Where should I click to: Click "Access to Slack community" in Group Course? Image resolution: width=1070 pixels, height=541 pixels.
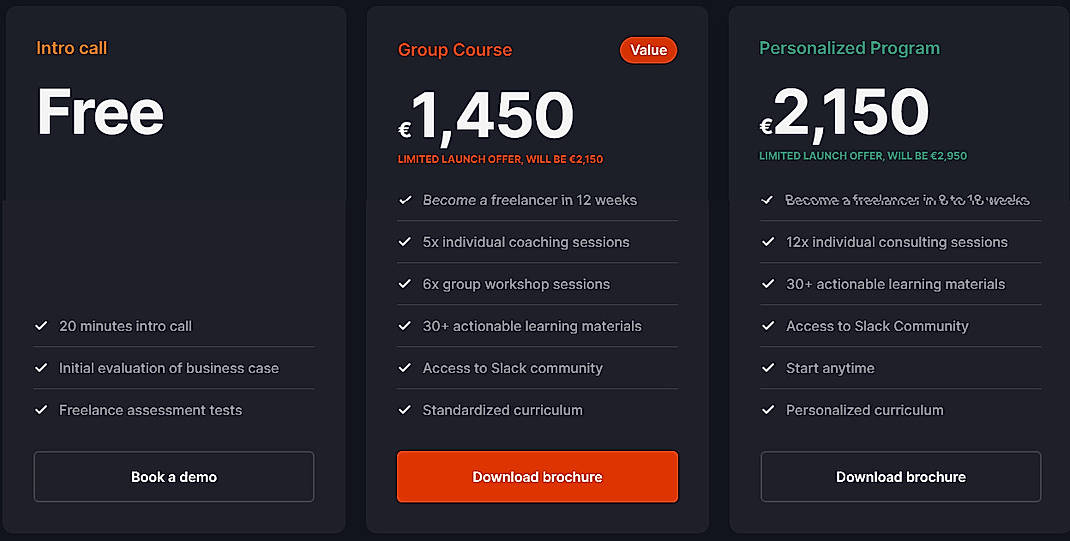click(x=512, y=368)
